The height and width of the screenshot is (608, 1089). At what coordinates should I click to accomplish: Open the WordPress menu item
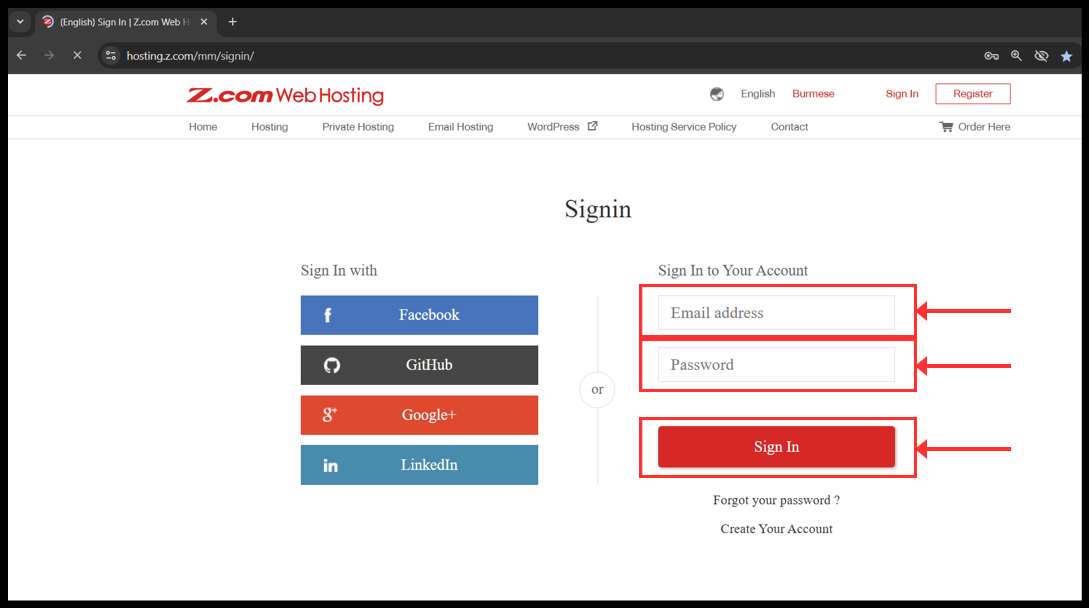point(553,126)
